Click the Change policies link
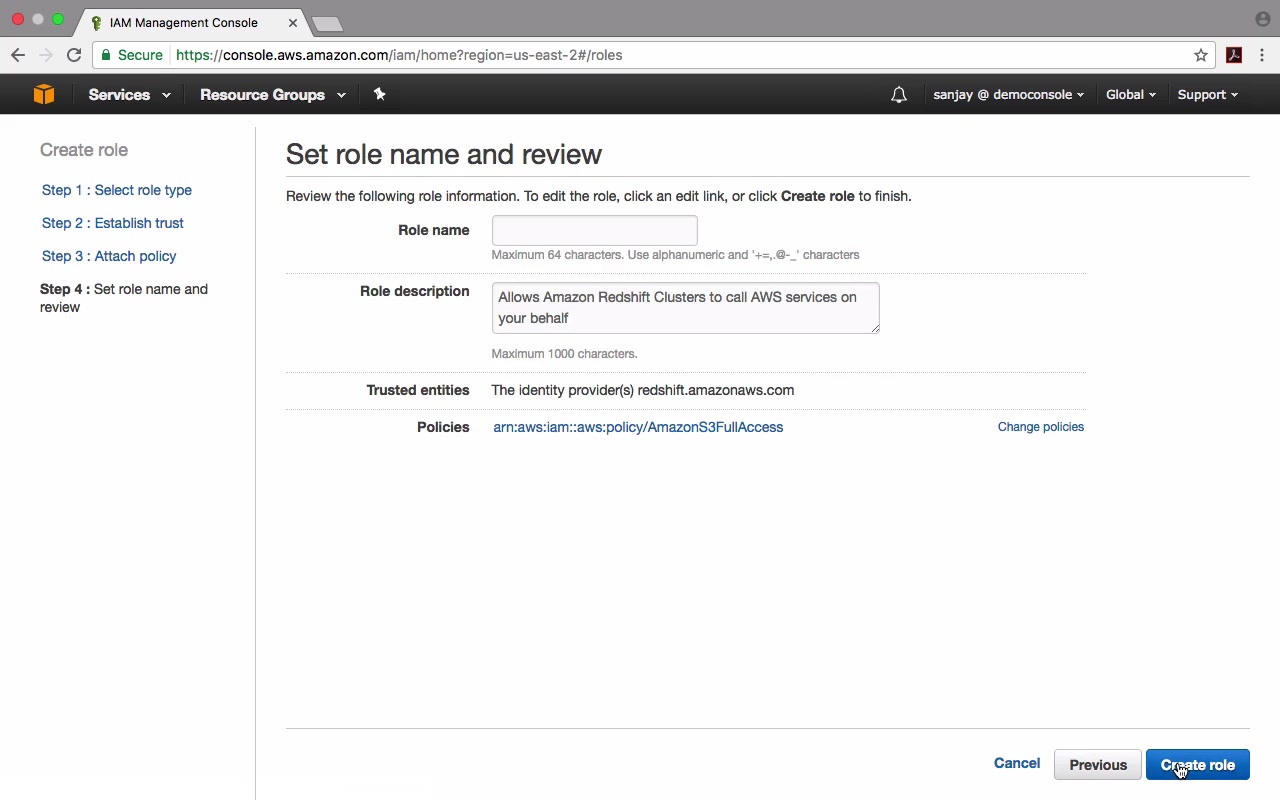Image resolution: width=1280 pixels, height=800 pixels. point(1040,427)
